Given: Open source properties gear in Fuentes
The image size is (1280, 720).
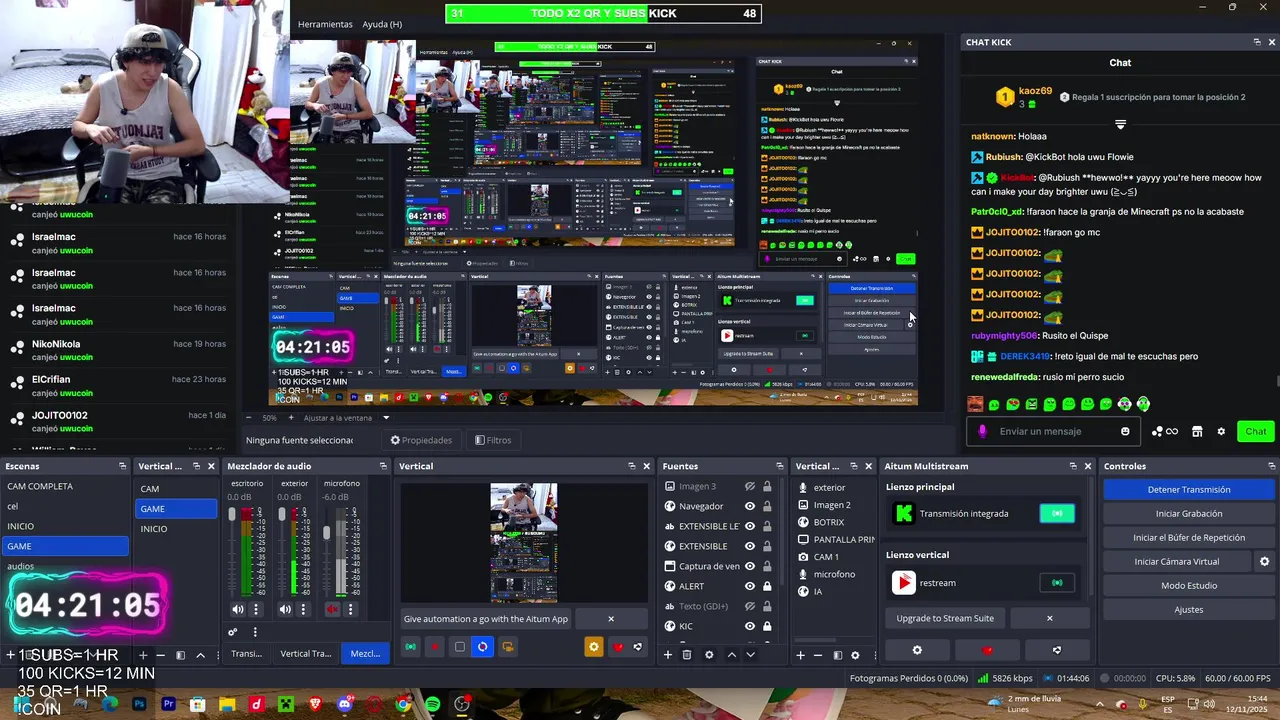Looking at the screenshot, I should click(709, 655).
